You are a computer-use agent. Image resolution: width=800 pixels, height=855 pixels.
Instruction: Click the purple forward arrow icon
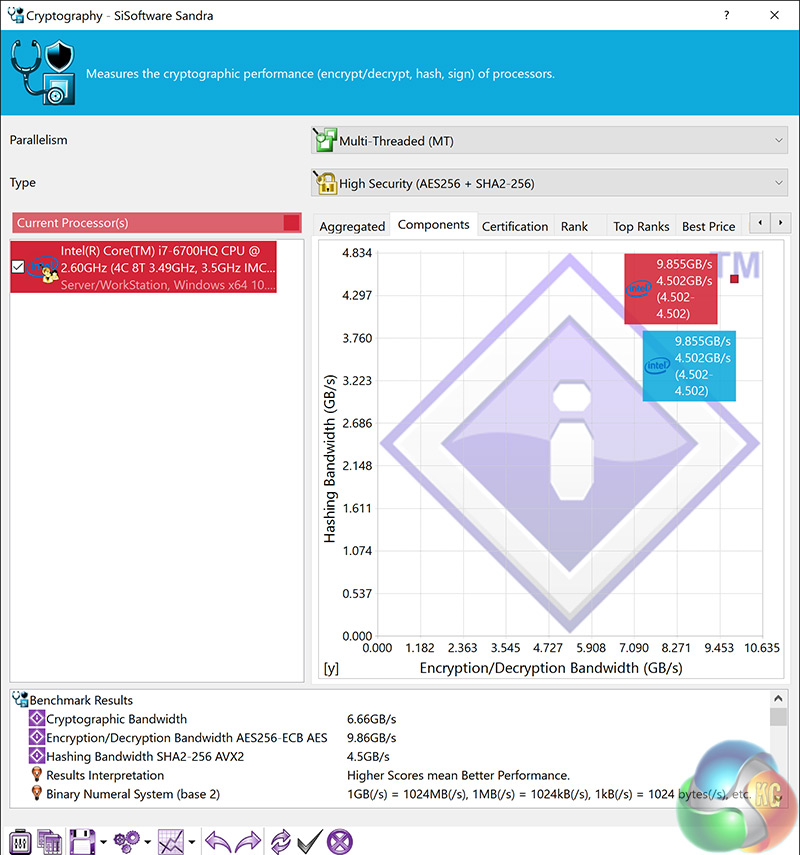tap(248, 841)
